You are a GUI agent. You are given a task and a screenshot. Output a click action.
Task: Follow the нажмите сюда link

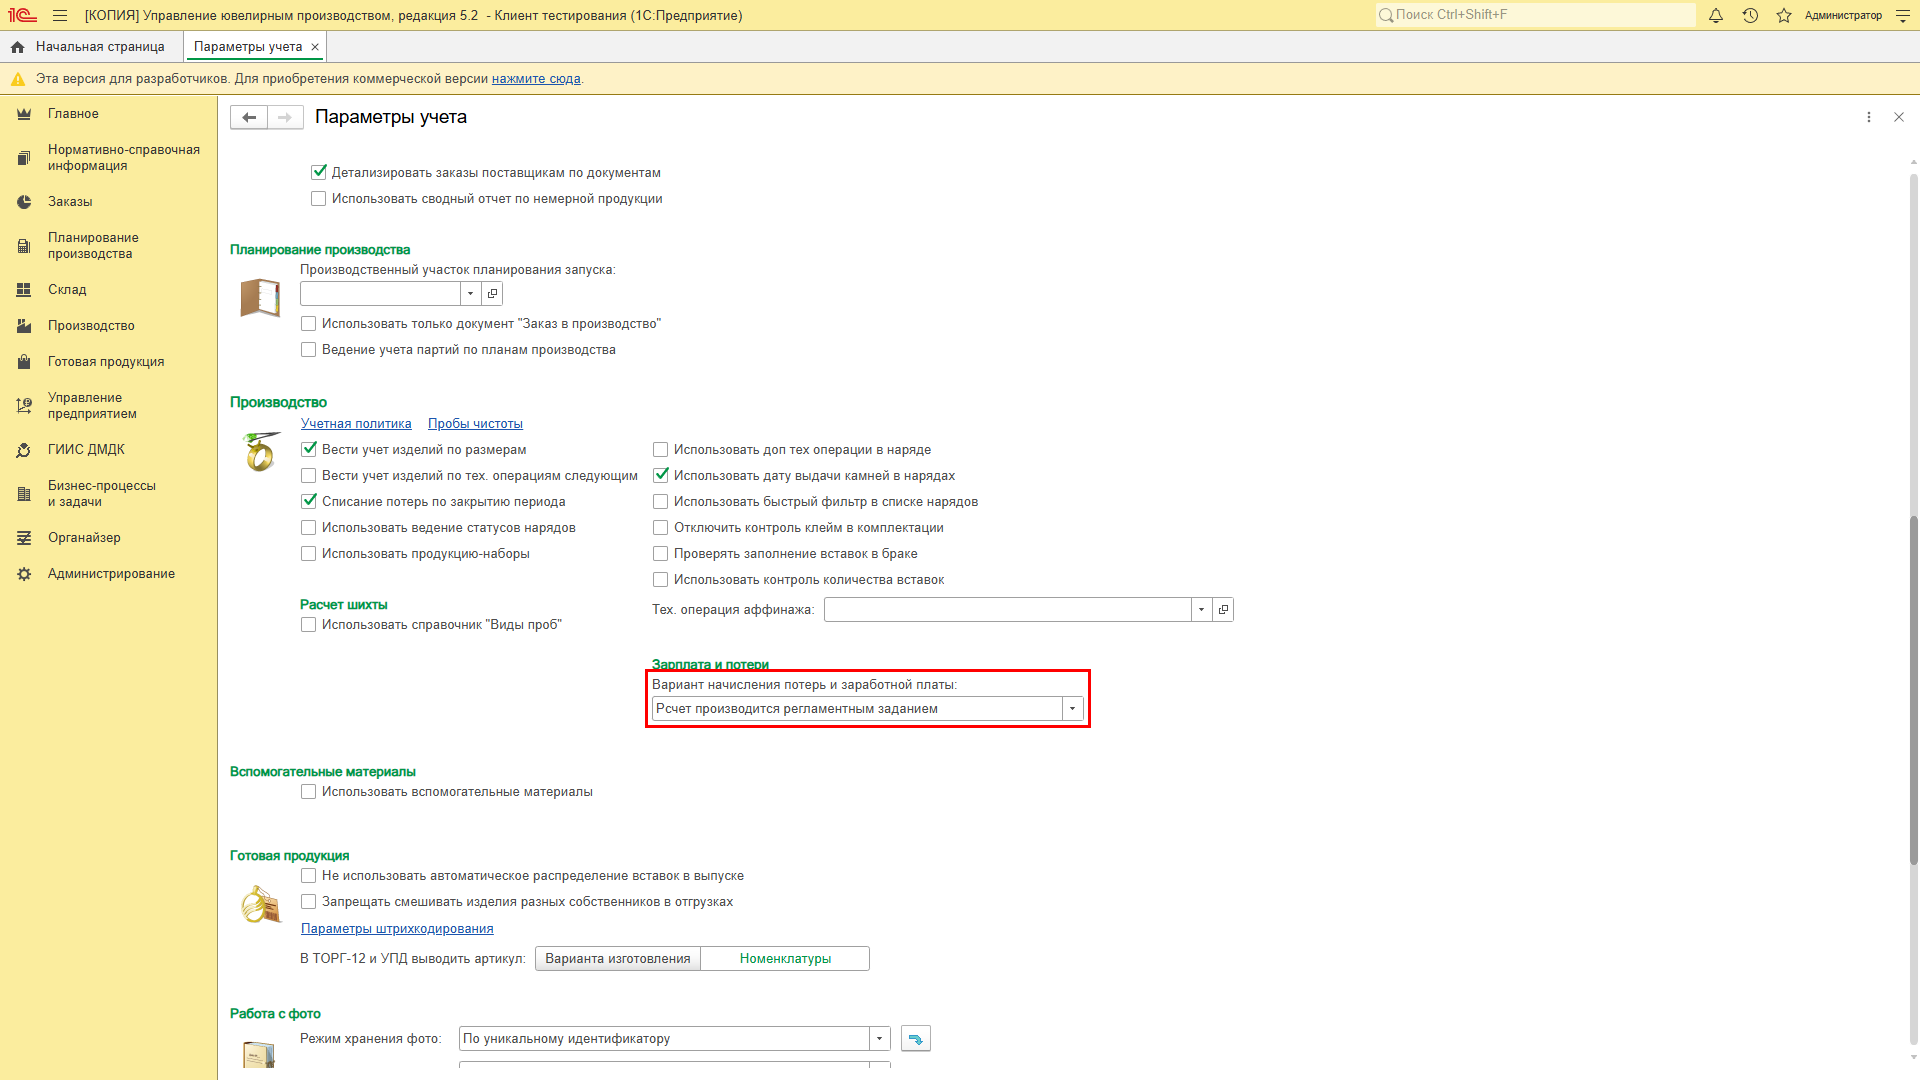(x=536, y=79)
